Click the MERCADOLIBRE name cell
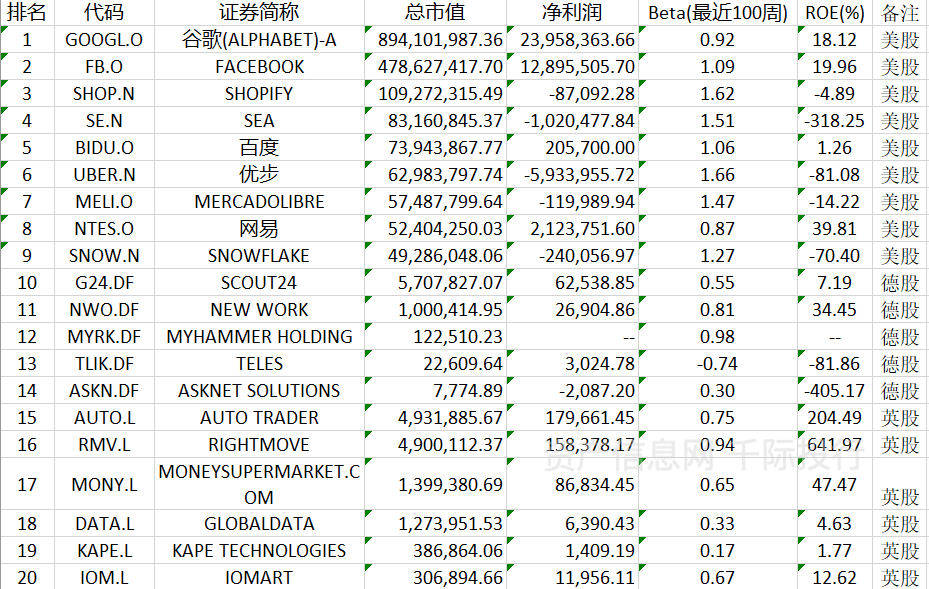The width and height of the screenshot is (929, 589). point(259,202)
